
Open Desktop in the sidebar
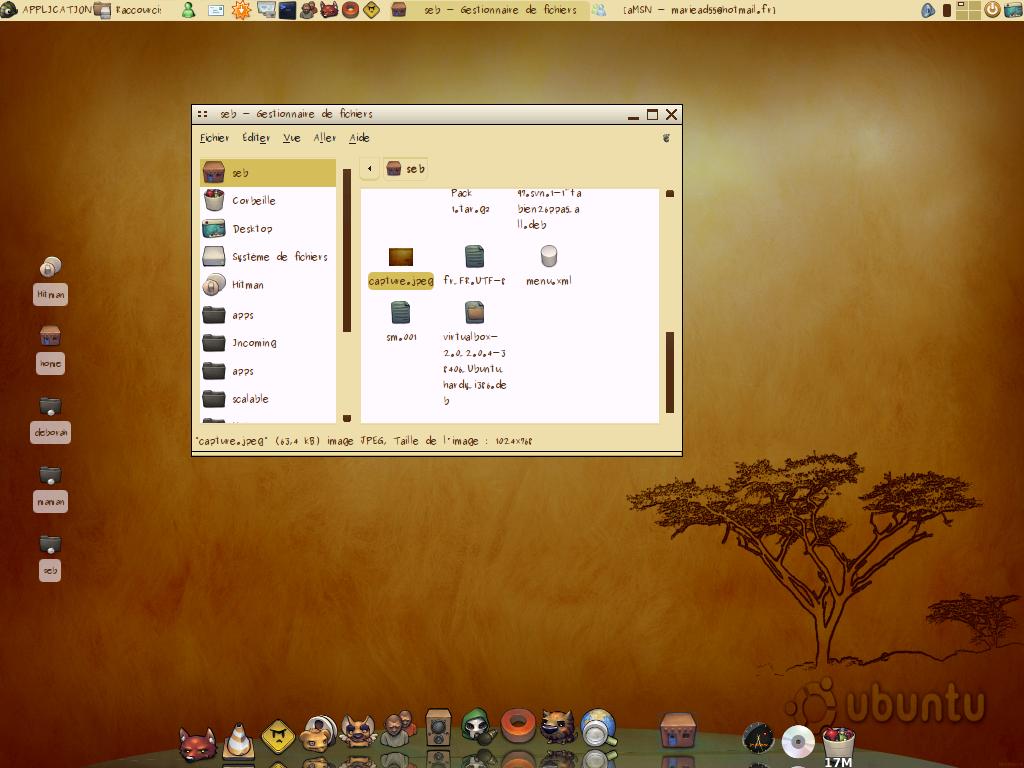268,229
